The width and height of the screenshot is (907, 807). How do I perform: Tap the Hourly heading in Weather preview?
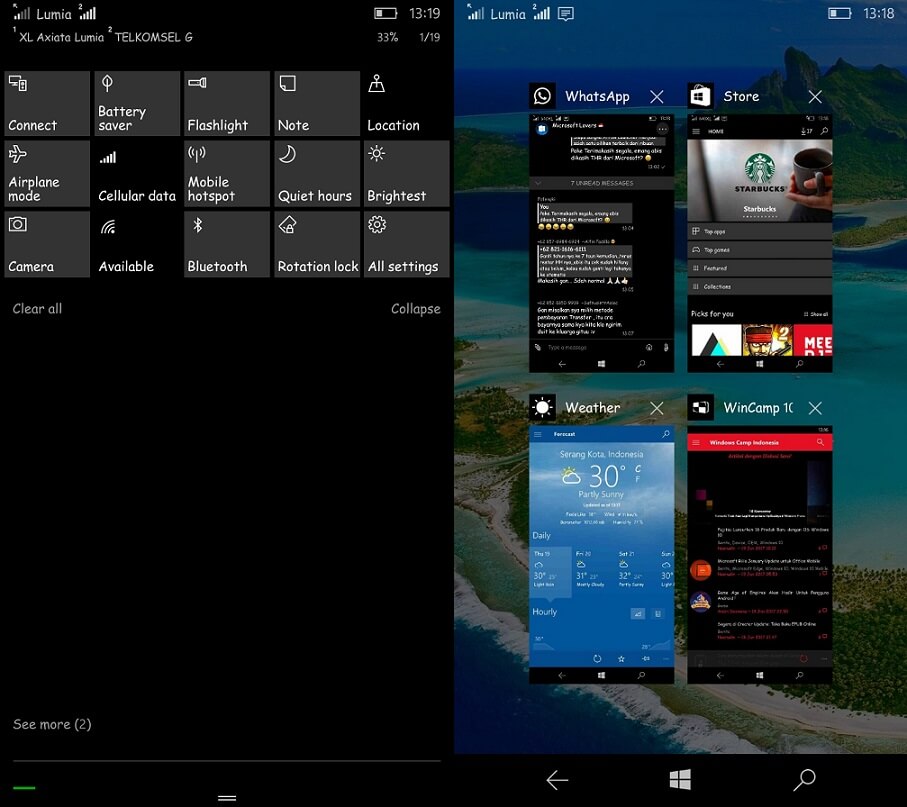(x=544, y=611)
